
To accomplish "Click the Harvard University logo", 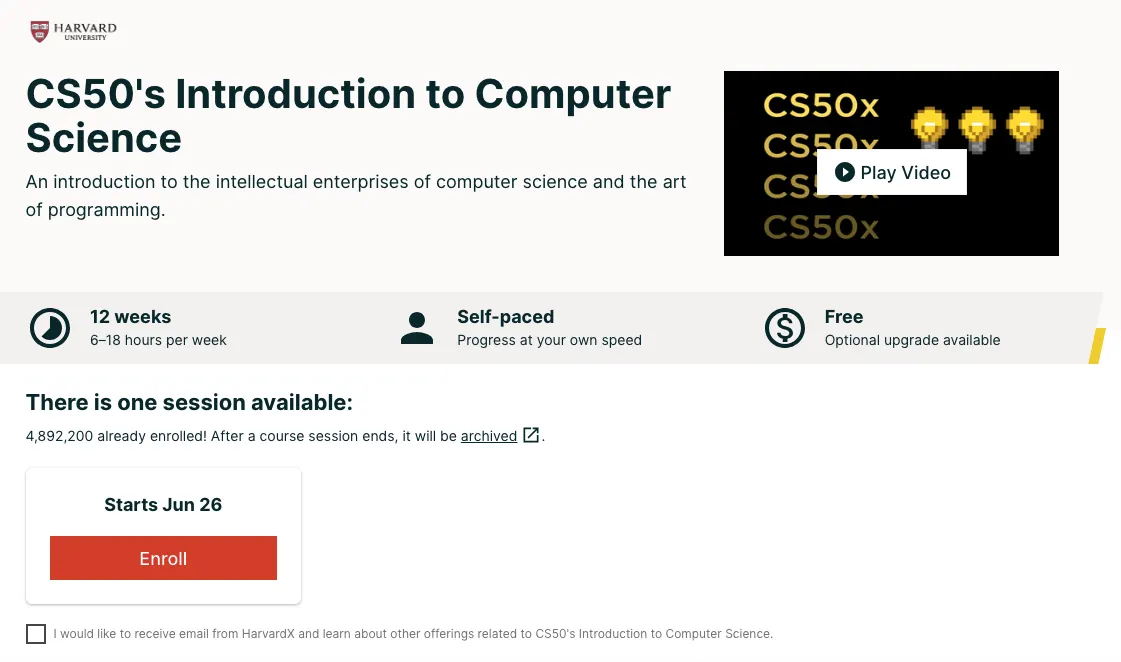I will [73, 31].
